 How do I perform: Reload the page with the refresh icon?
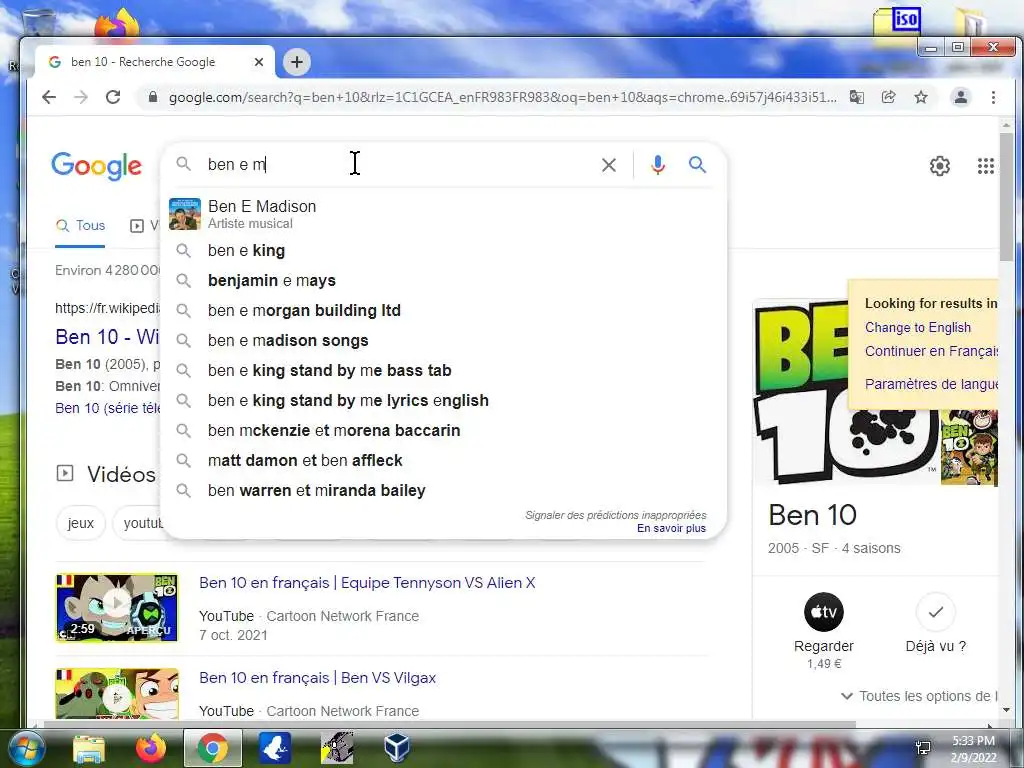tap(113, 97)
